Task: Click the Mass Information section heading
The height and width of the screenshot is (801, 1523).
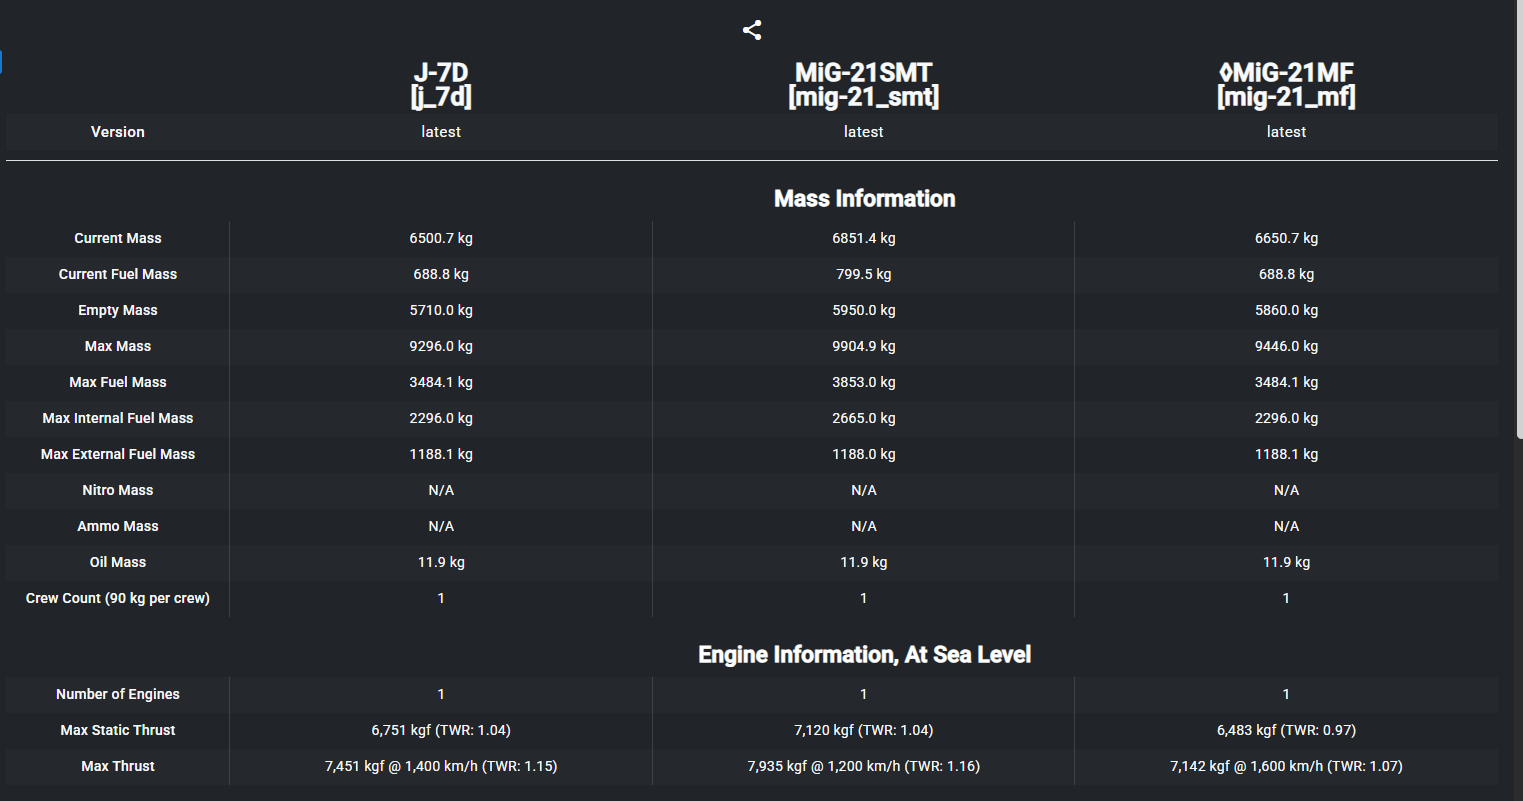Action: [864, 198]
